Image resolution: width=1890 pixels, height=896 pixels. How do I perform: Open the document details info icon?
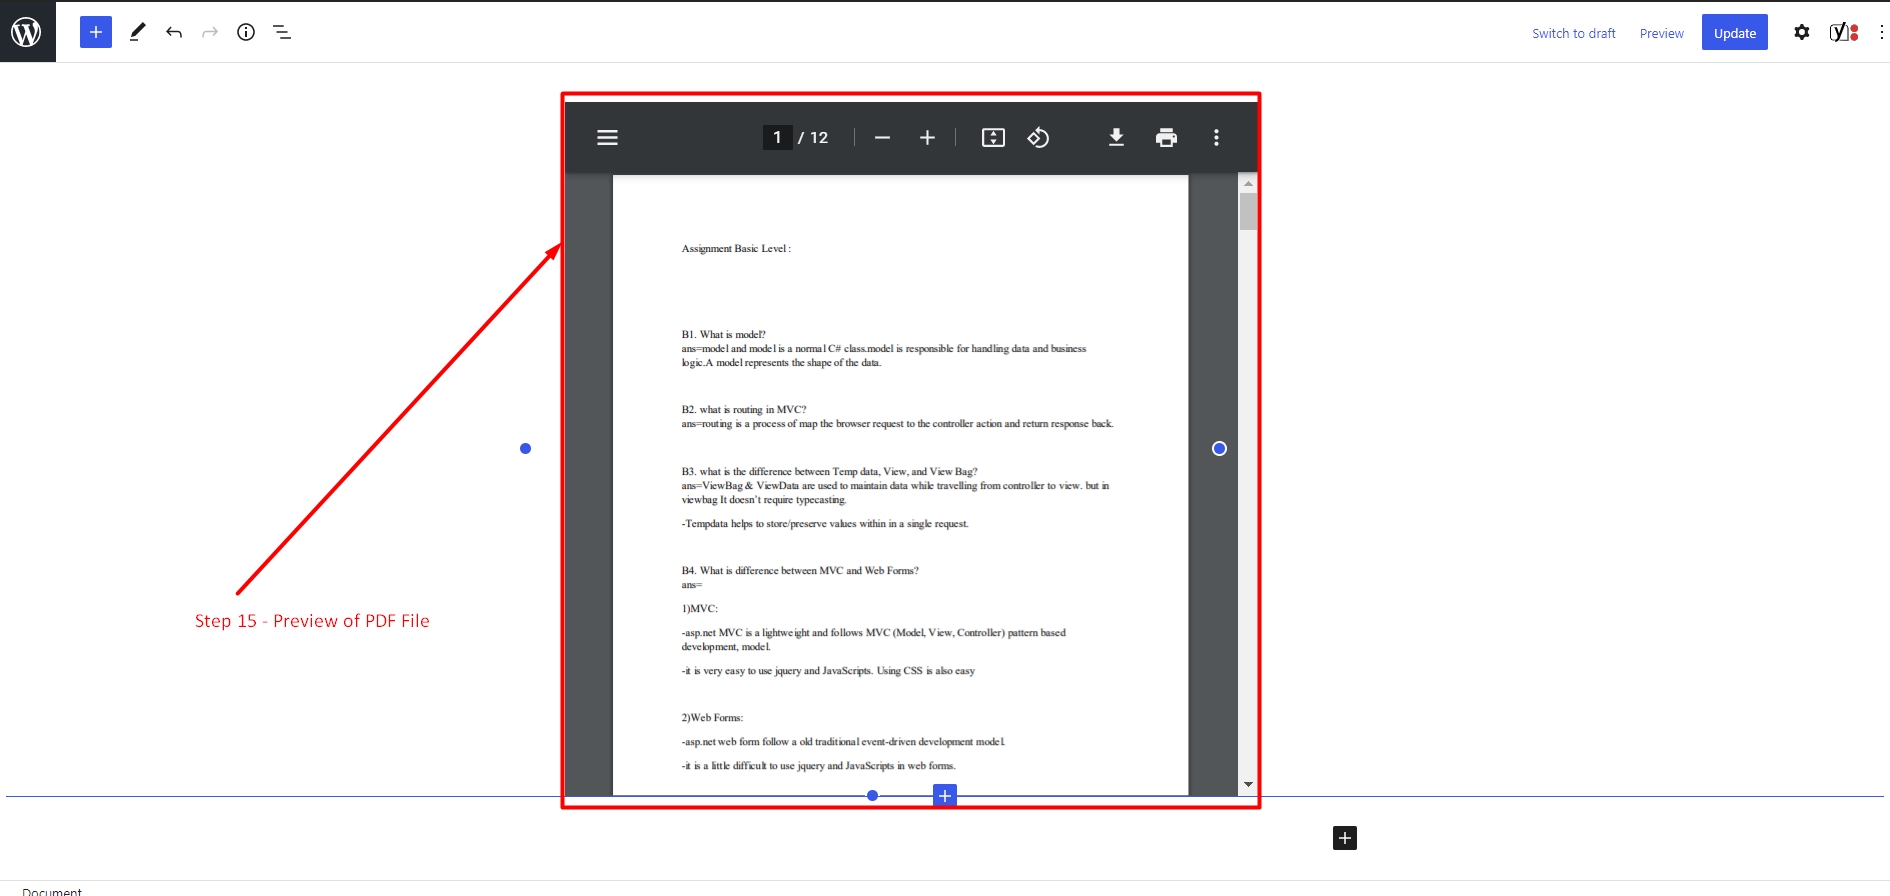click(x=246, y=32)
